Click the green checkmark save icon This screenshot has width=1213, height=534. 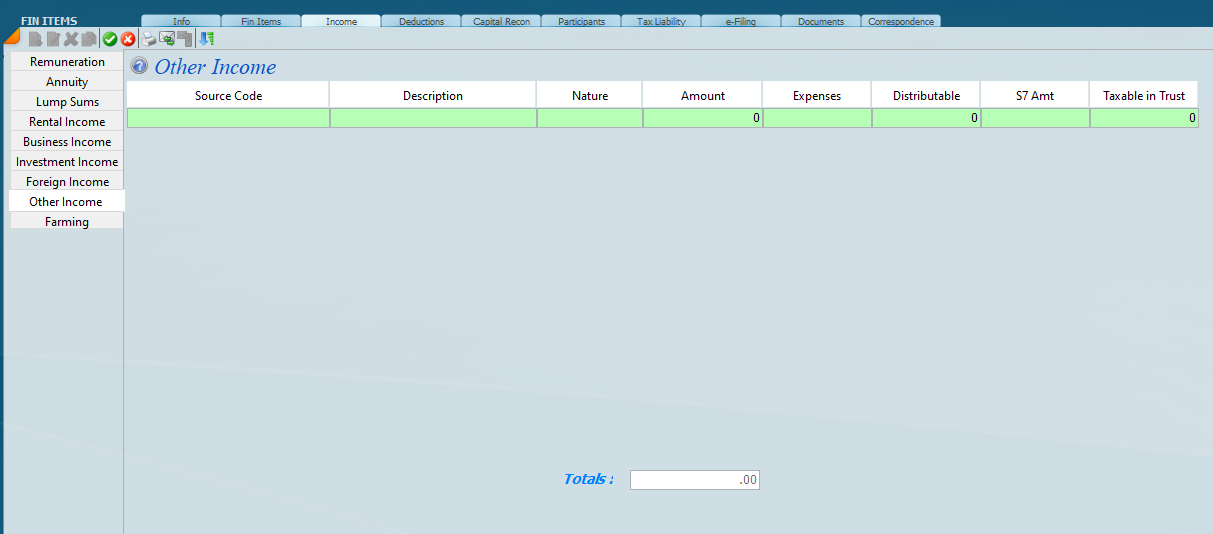point(110,39)
